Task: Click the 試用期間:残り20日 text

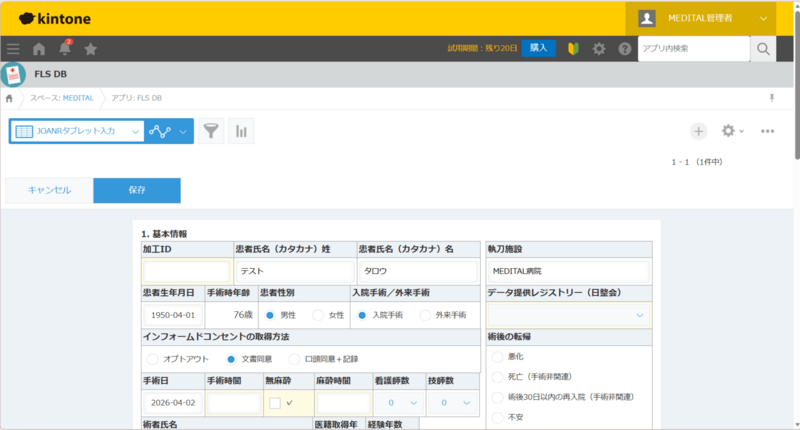Action: pyautogui.click(x=482, y=48)
